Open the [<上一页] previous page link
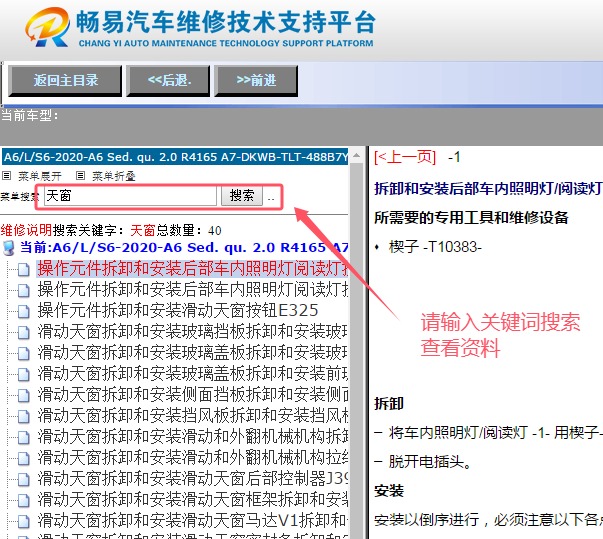Screen dimensions: 603x539 [405, 157]
